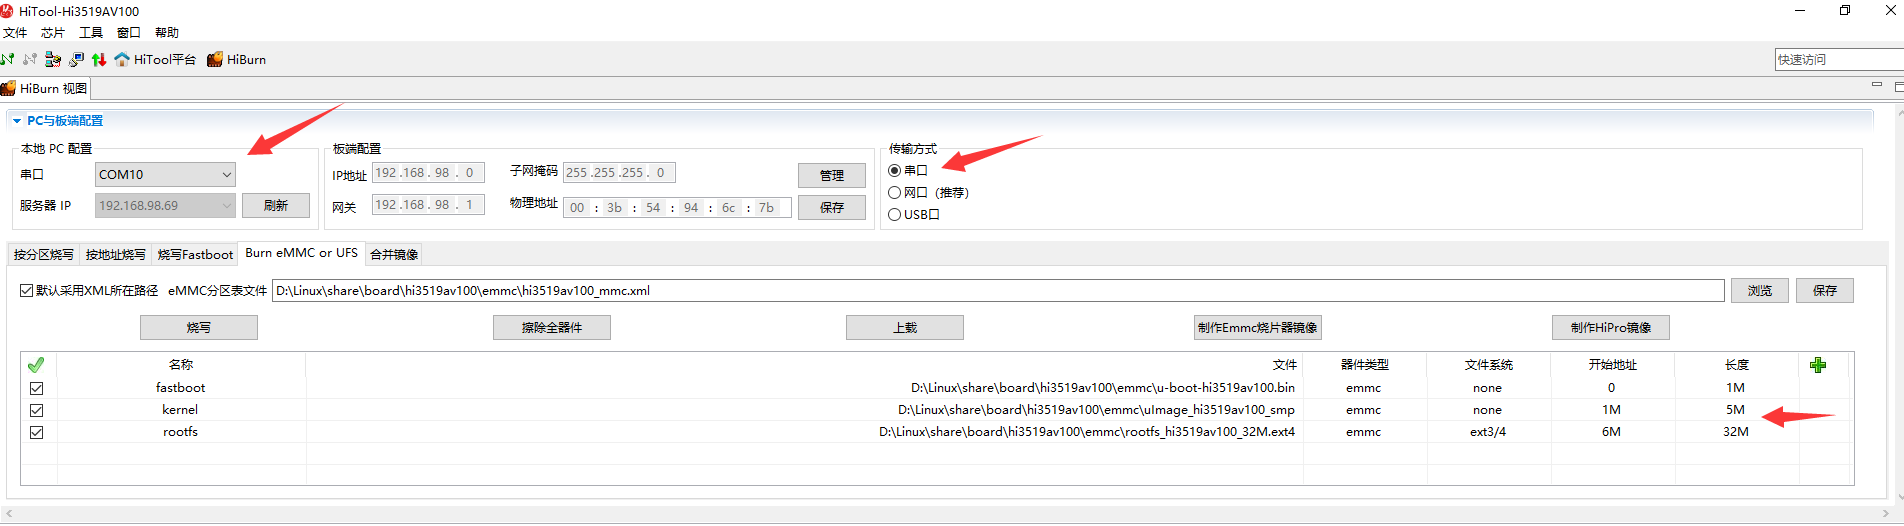Open the 工具 menu
Screen dimensions: 1904x526
click(x=91, y=33)
